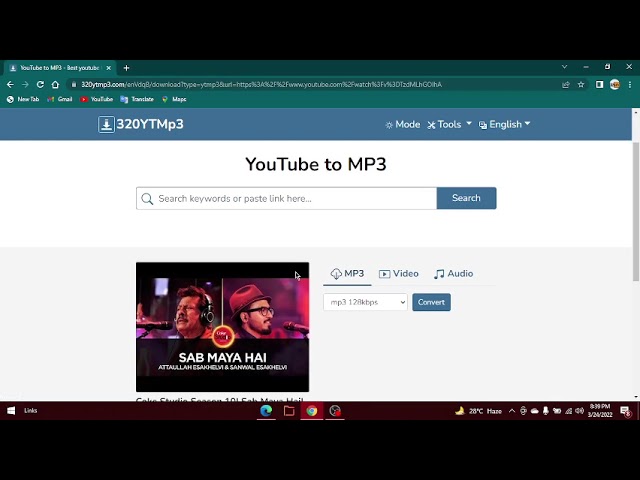Select the MP3 tab

pos(347,273)
